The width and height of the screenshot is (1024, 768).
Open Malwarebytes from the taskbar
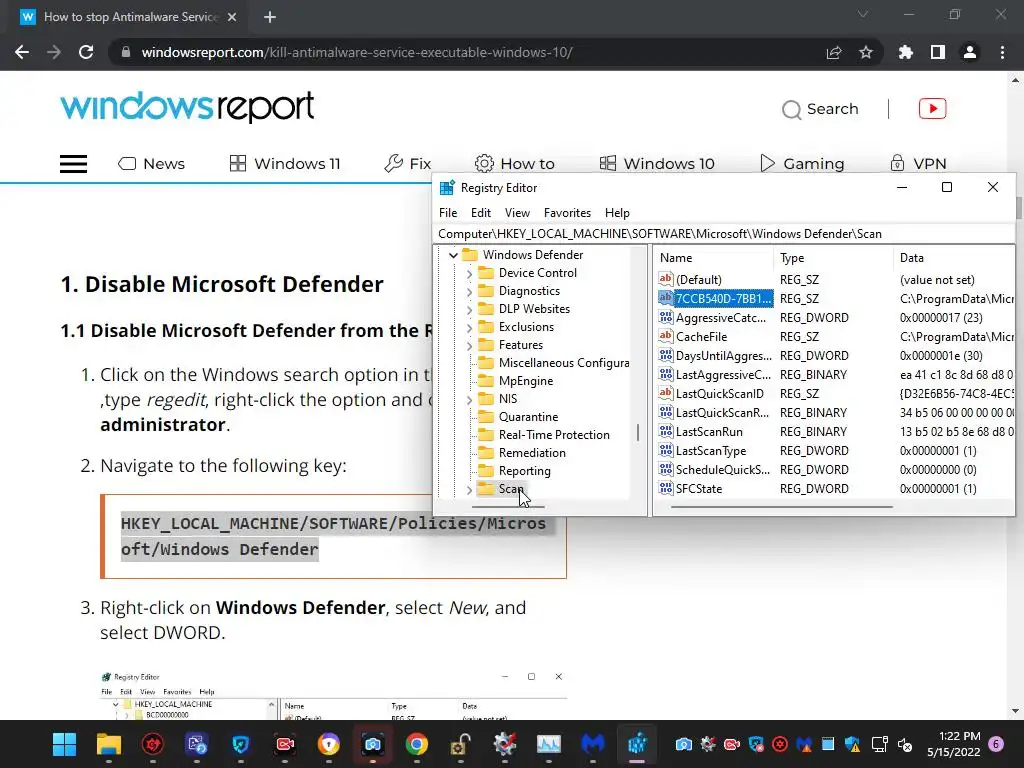pyautogui.click(x=592, y=744)
